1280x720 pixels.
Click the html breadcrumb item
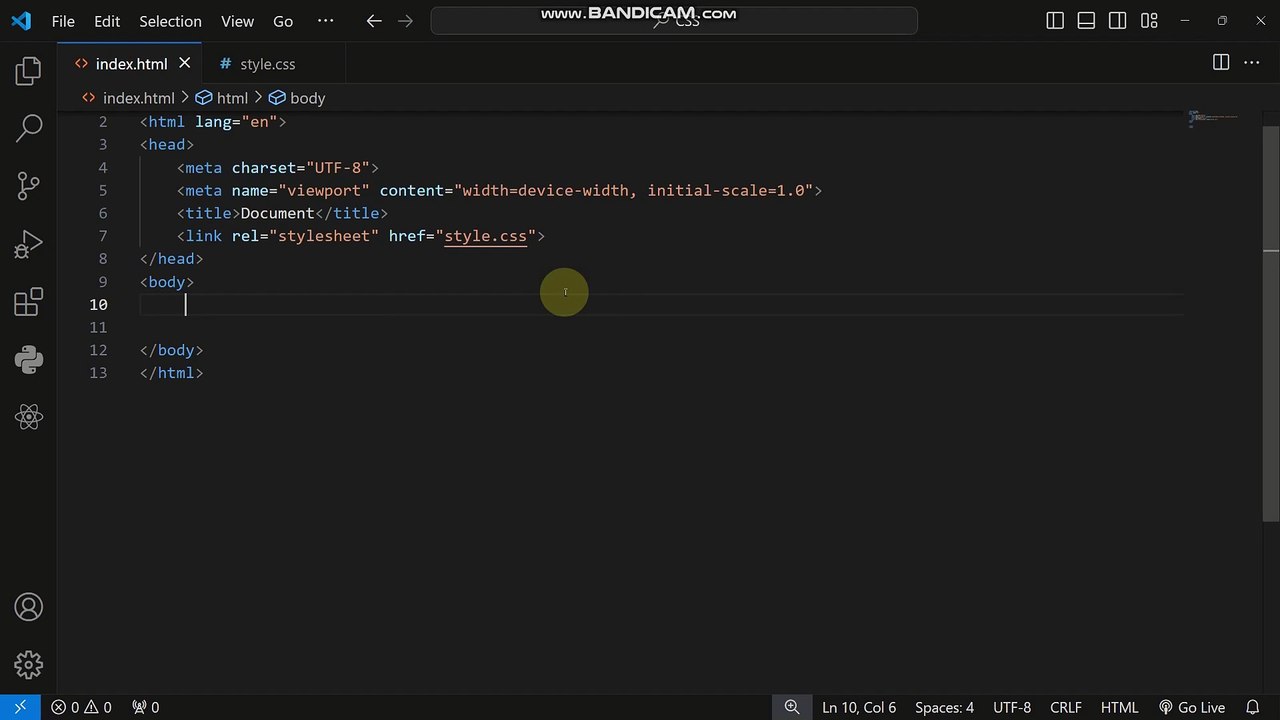221,98
